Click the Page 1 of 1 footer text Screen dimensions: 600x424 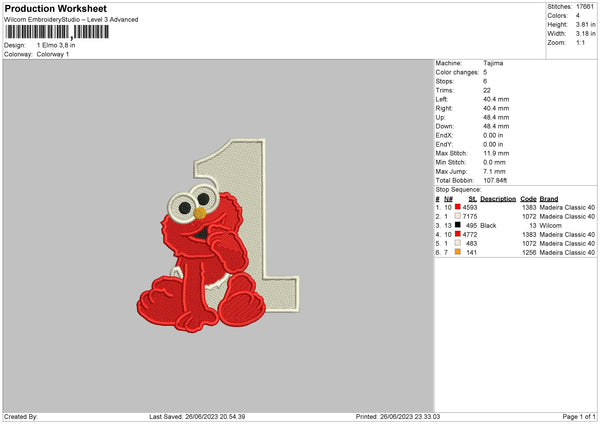click(574, 417)
